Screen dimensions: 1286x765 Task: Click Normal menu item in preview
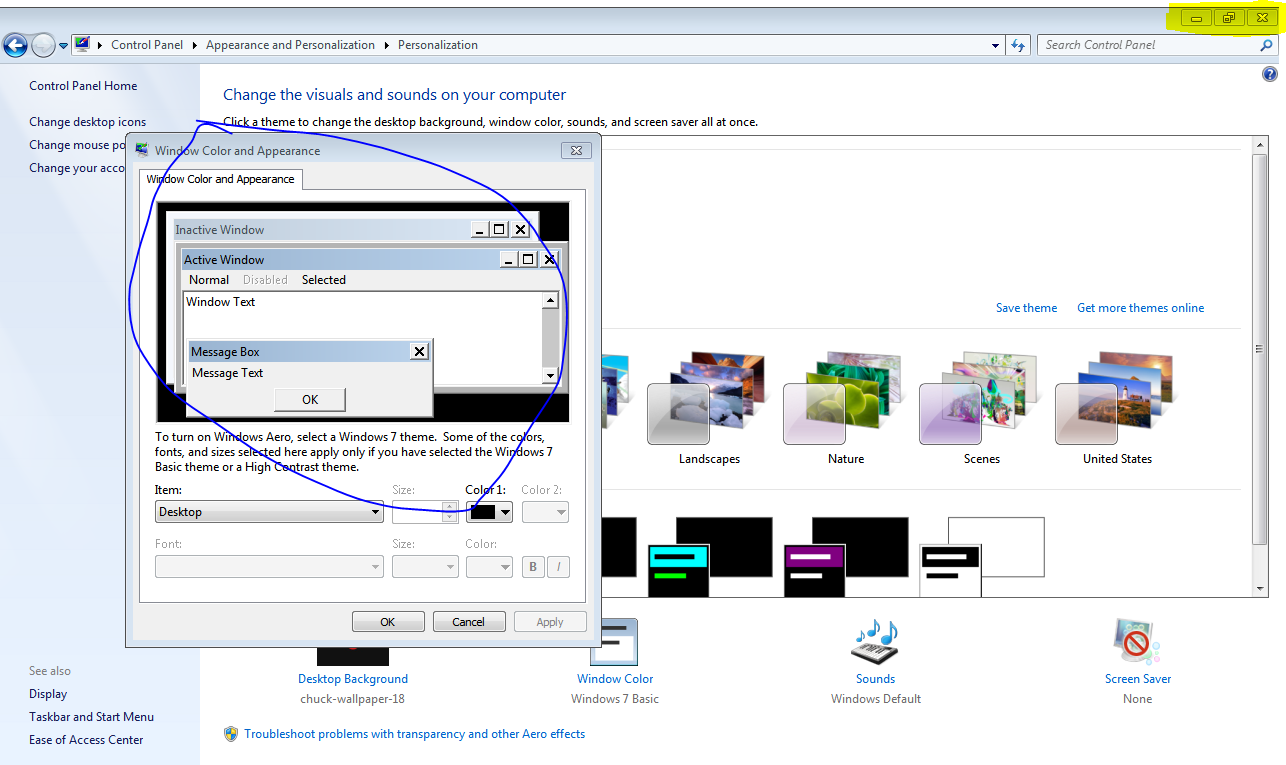pyautogui.click(x=209, y=280)
